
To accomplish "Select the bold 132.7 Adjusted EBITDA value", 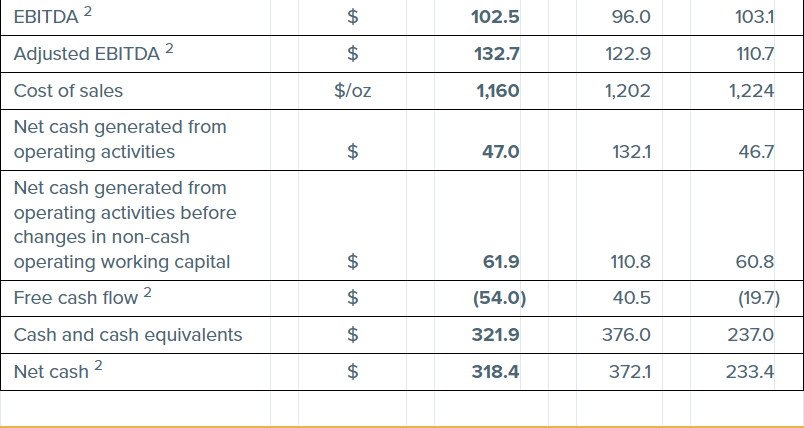I will 495,54.
